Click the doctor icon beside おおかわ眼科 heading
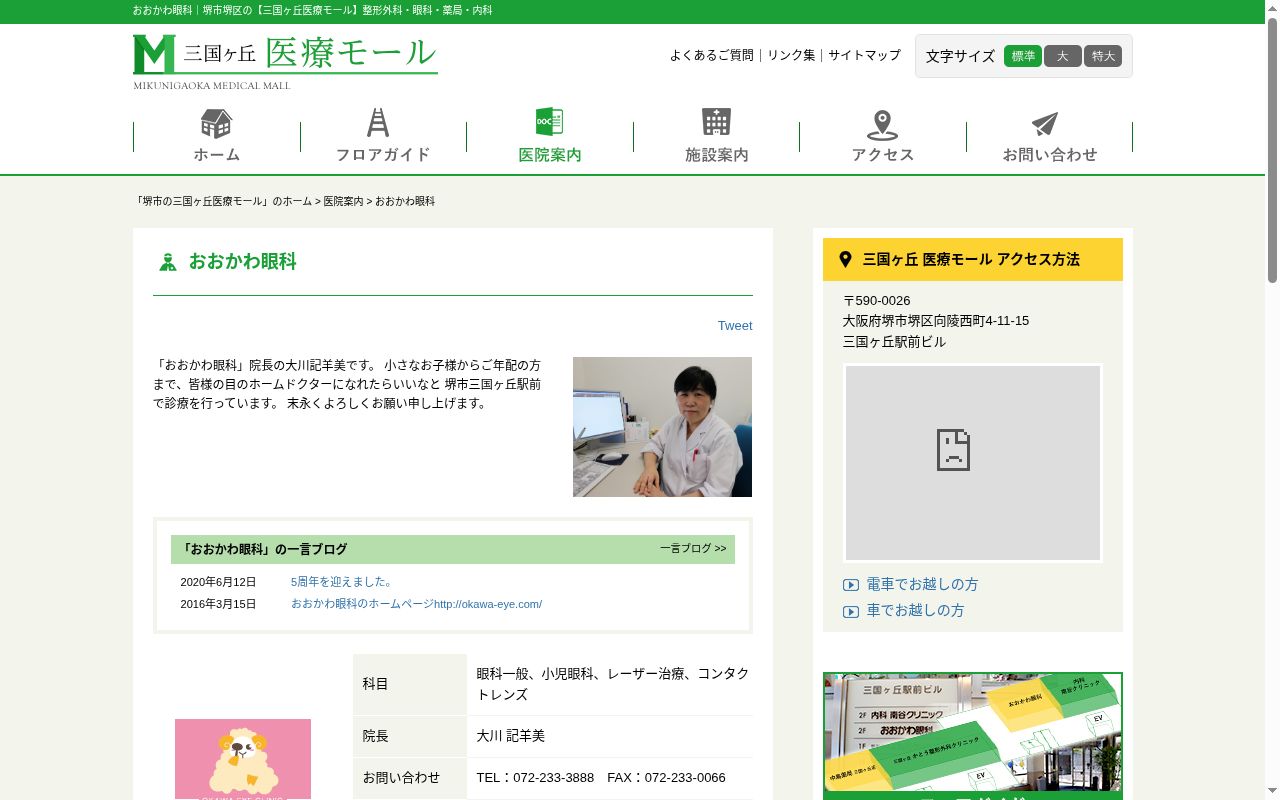Viewport: 1280px width, 800px height. 168,262
